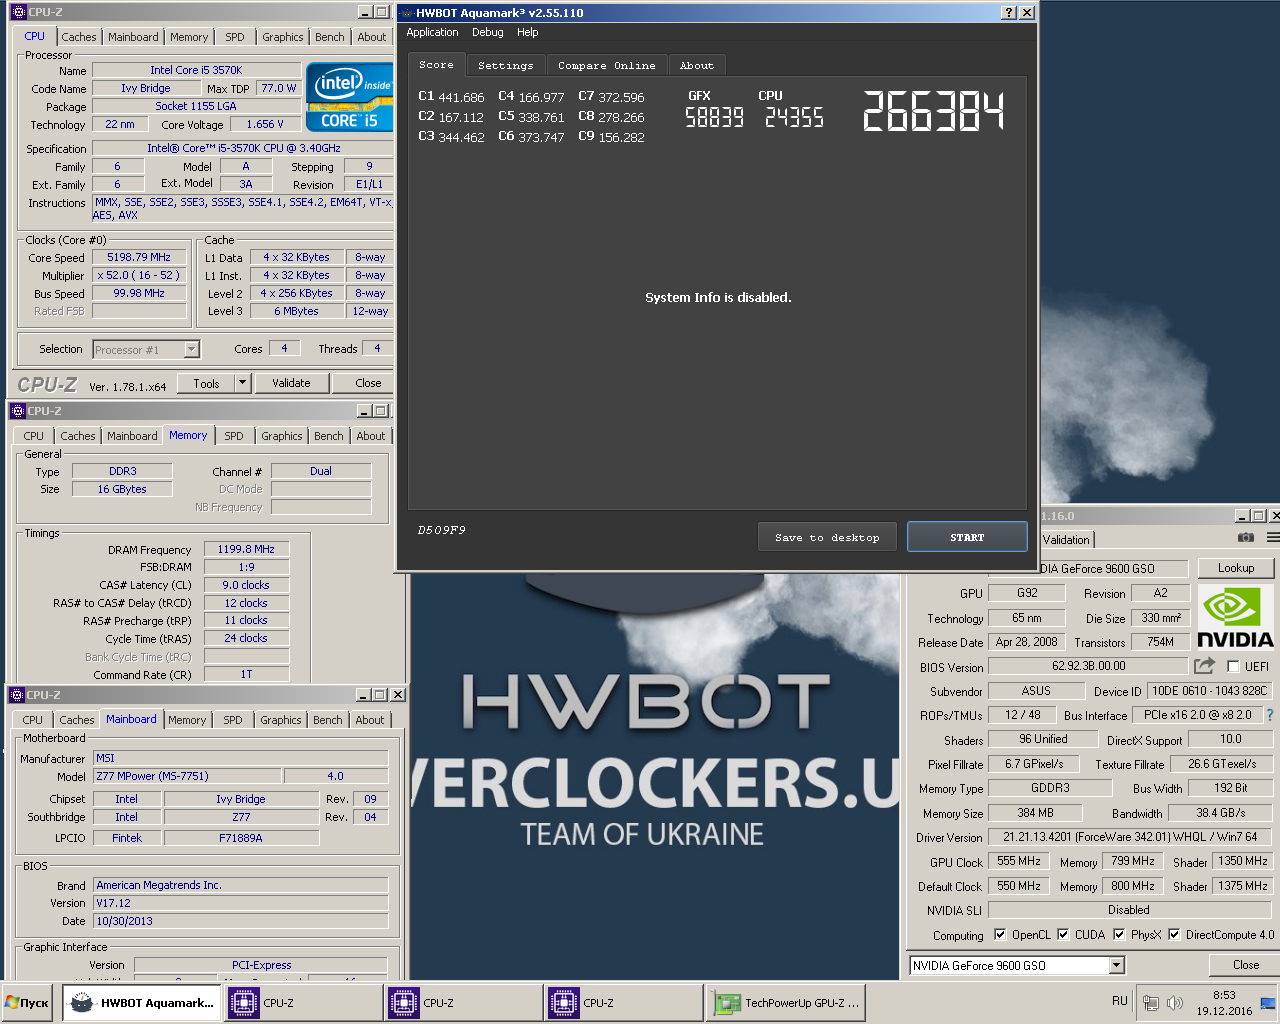Click the Core Voltage value 1.656 V

tap(266, 124)
